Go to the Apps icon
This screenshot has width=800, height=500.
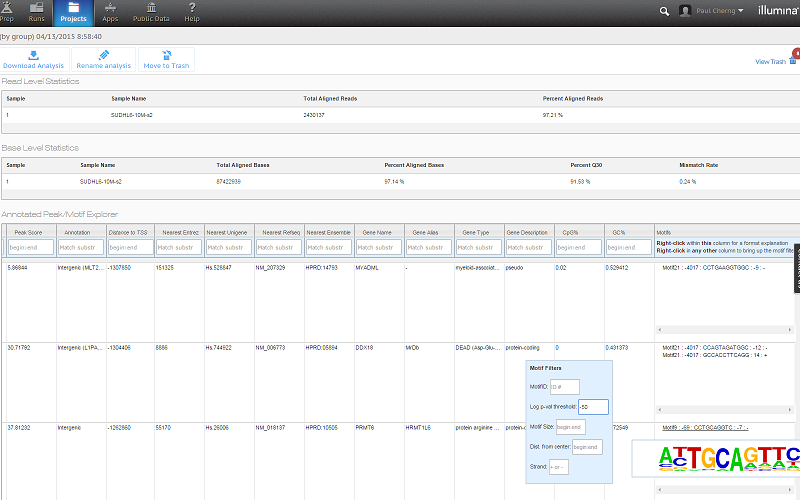(110, 12)
